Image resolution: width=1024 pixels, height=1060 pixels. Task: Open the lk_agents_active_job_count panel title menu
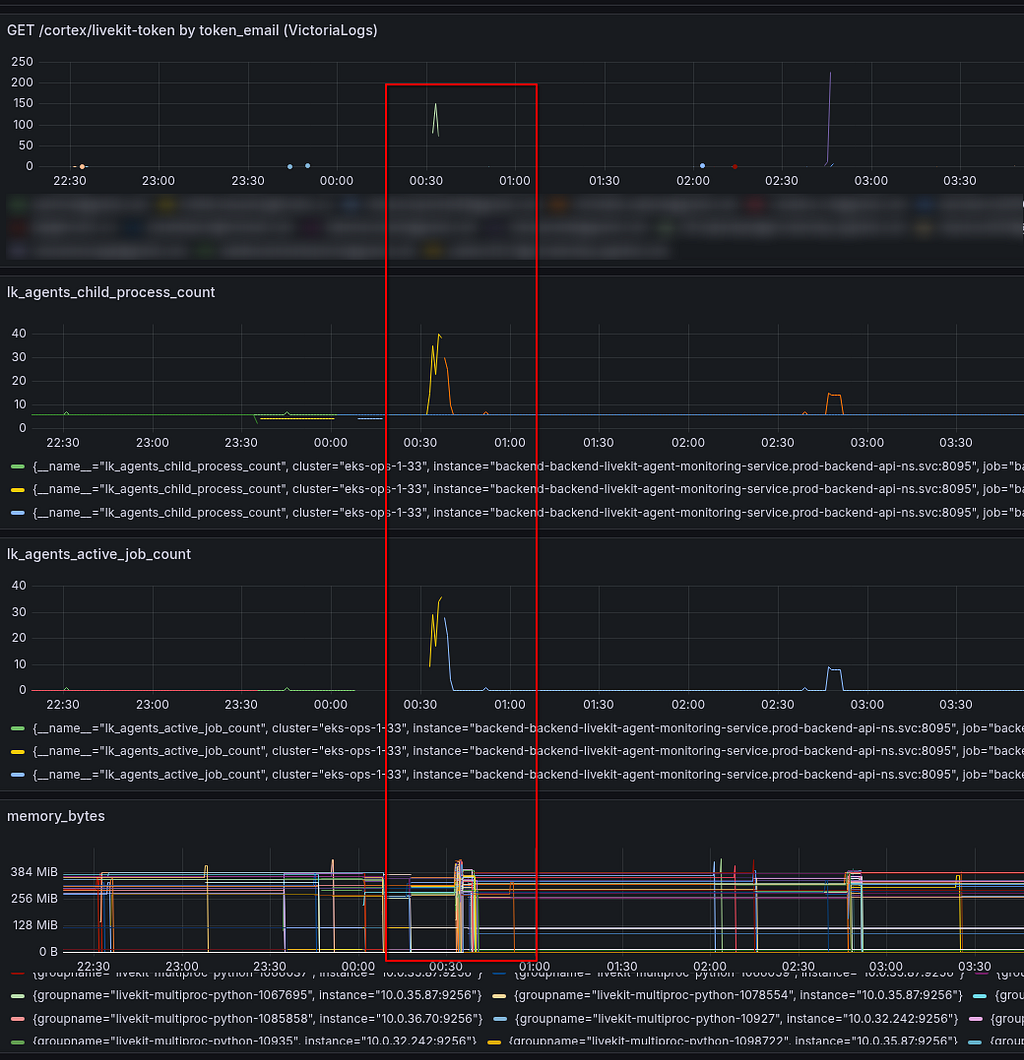(99, 554)
